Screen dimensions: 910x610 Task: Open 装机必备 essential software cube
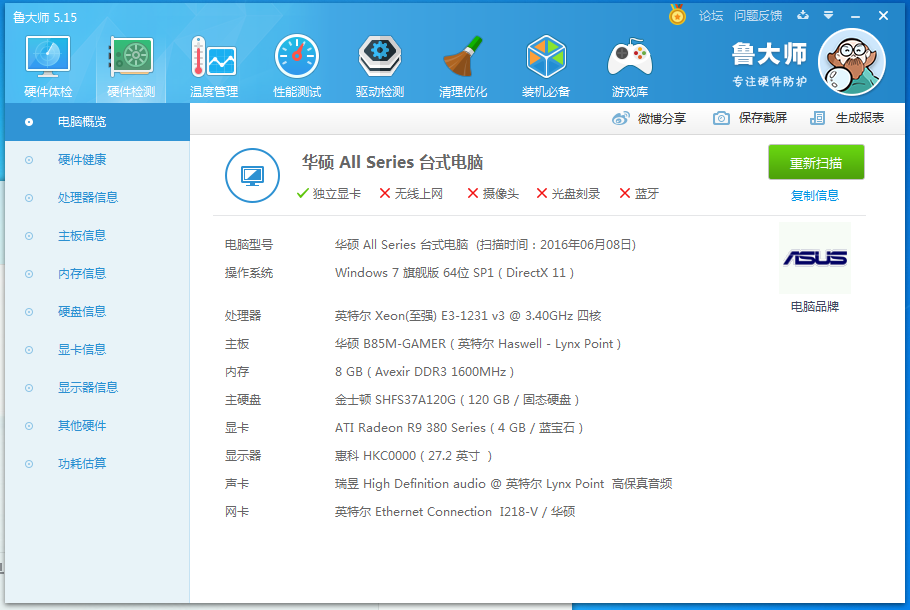click(546, 66)
